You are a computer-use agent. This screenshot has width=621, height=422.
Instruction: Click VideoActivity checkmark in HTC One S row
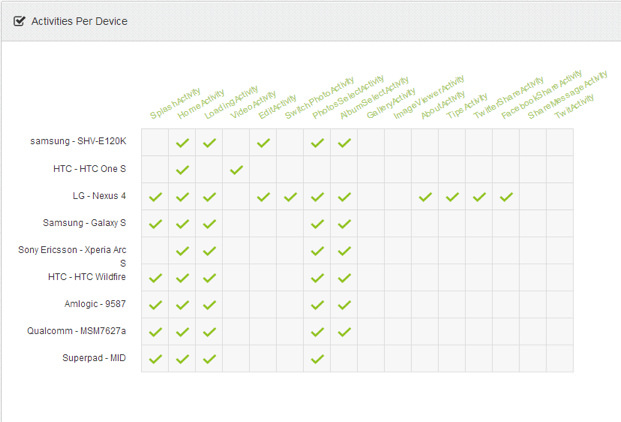[x=236, y=170]
